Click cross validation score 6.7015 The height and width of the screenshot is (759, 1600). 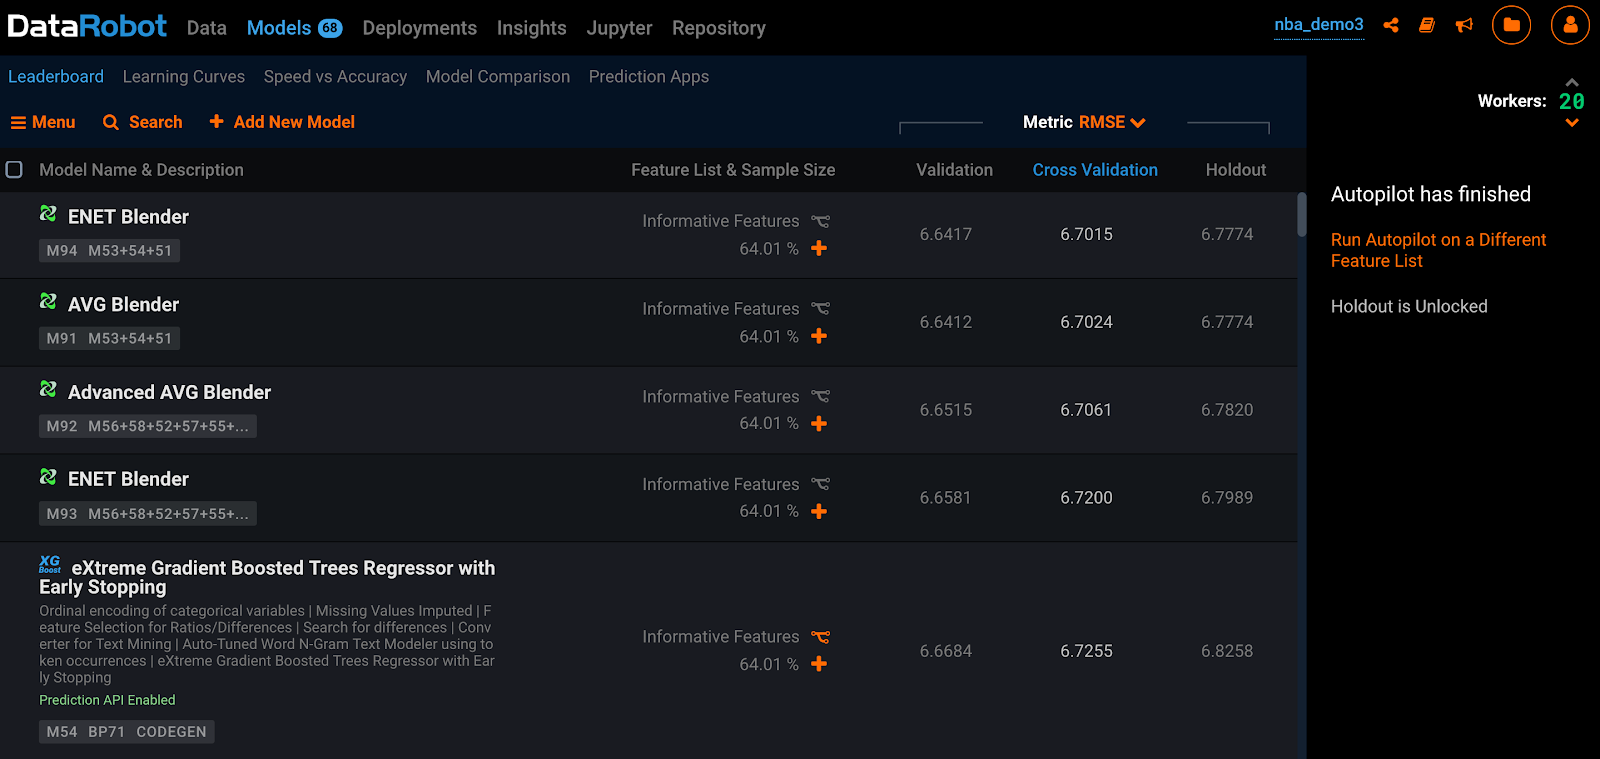click(x=1086, y=234)
